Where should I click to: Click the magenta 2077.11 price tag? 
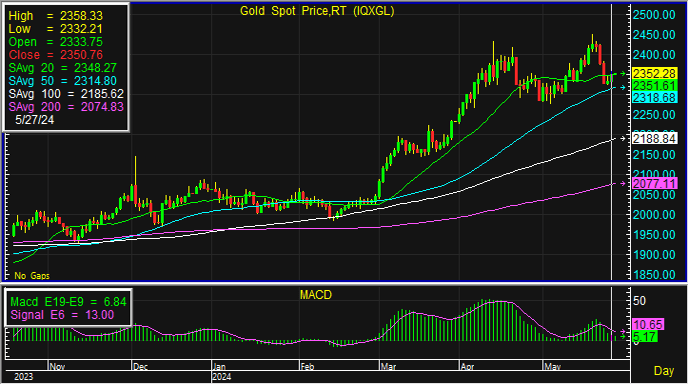point(654,183)
